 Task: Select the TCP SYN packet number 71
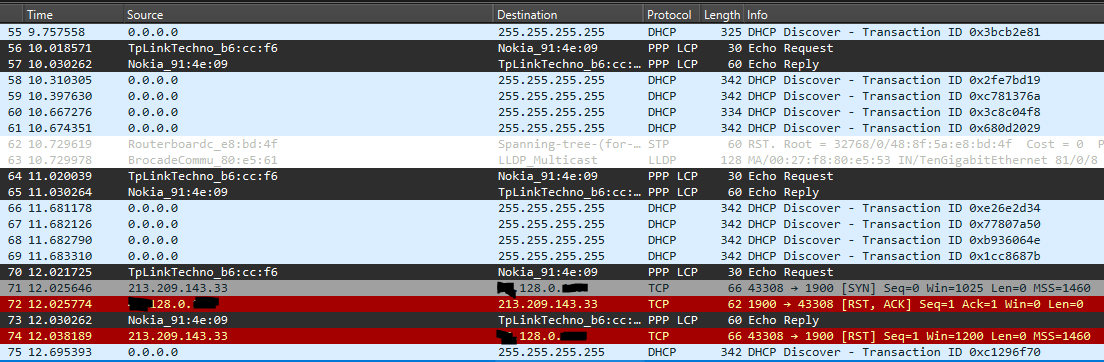[552, 288]
